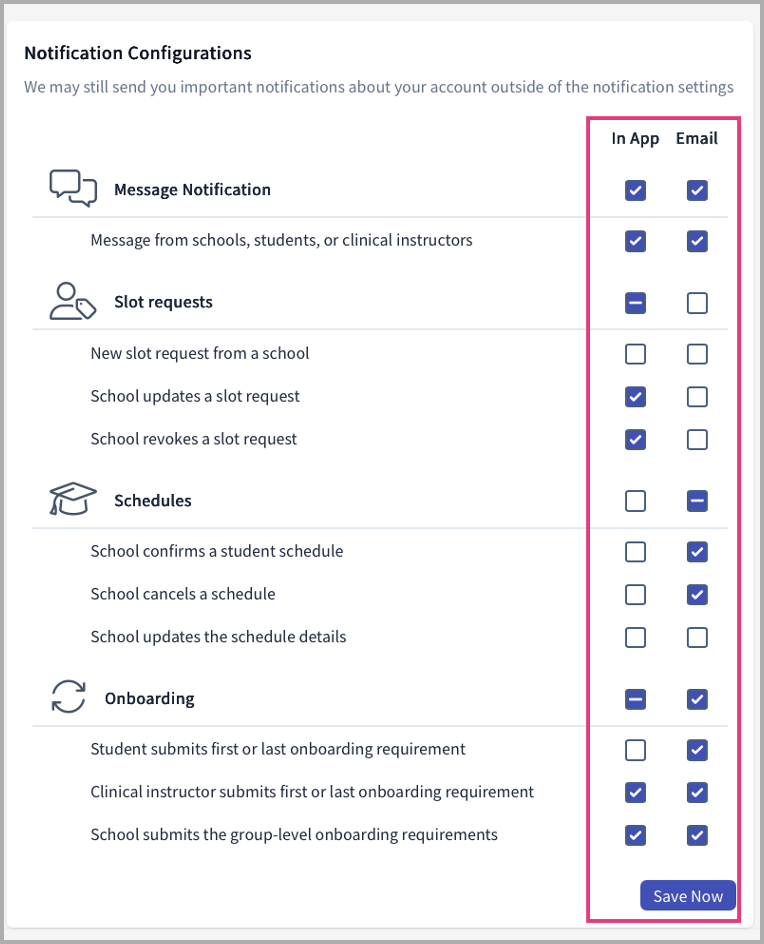Uncheck In App for Message Notification
Viewport: 764px width, 944px height.
[x=635, y=190]
